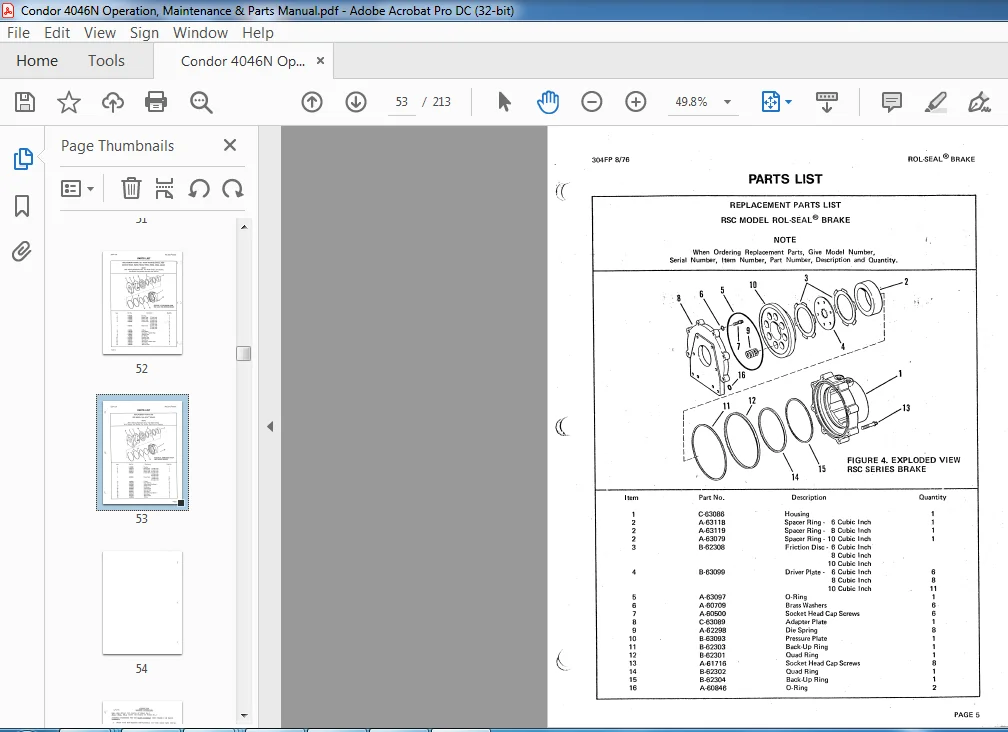Click the scrolling mode download-style icon
This screenshot has width=1008, height=732.
coord(827,102)
